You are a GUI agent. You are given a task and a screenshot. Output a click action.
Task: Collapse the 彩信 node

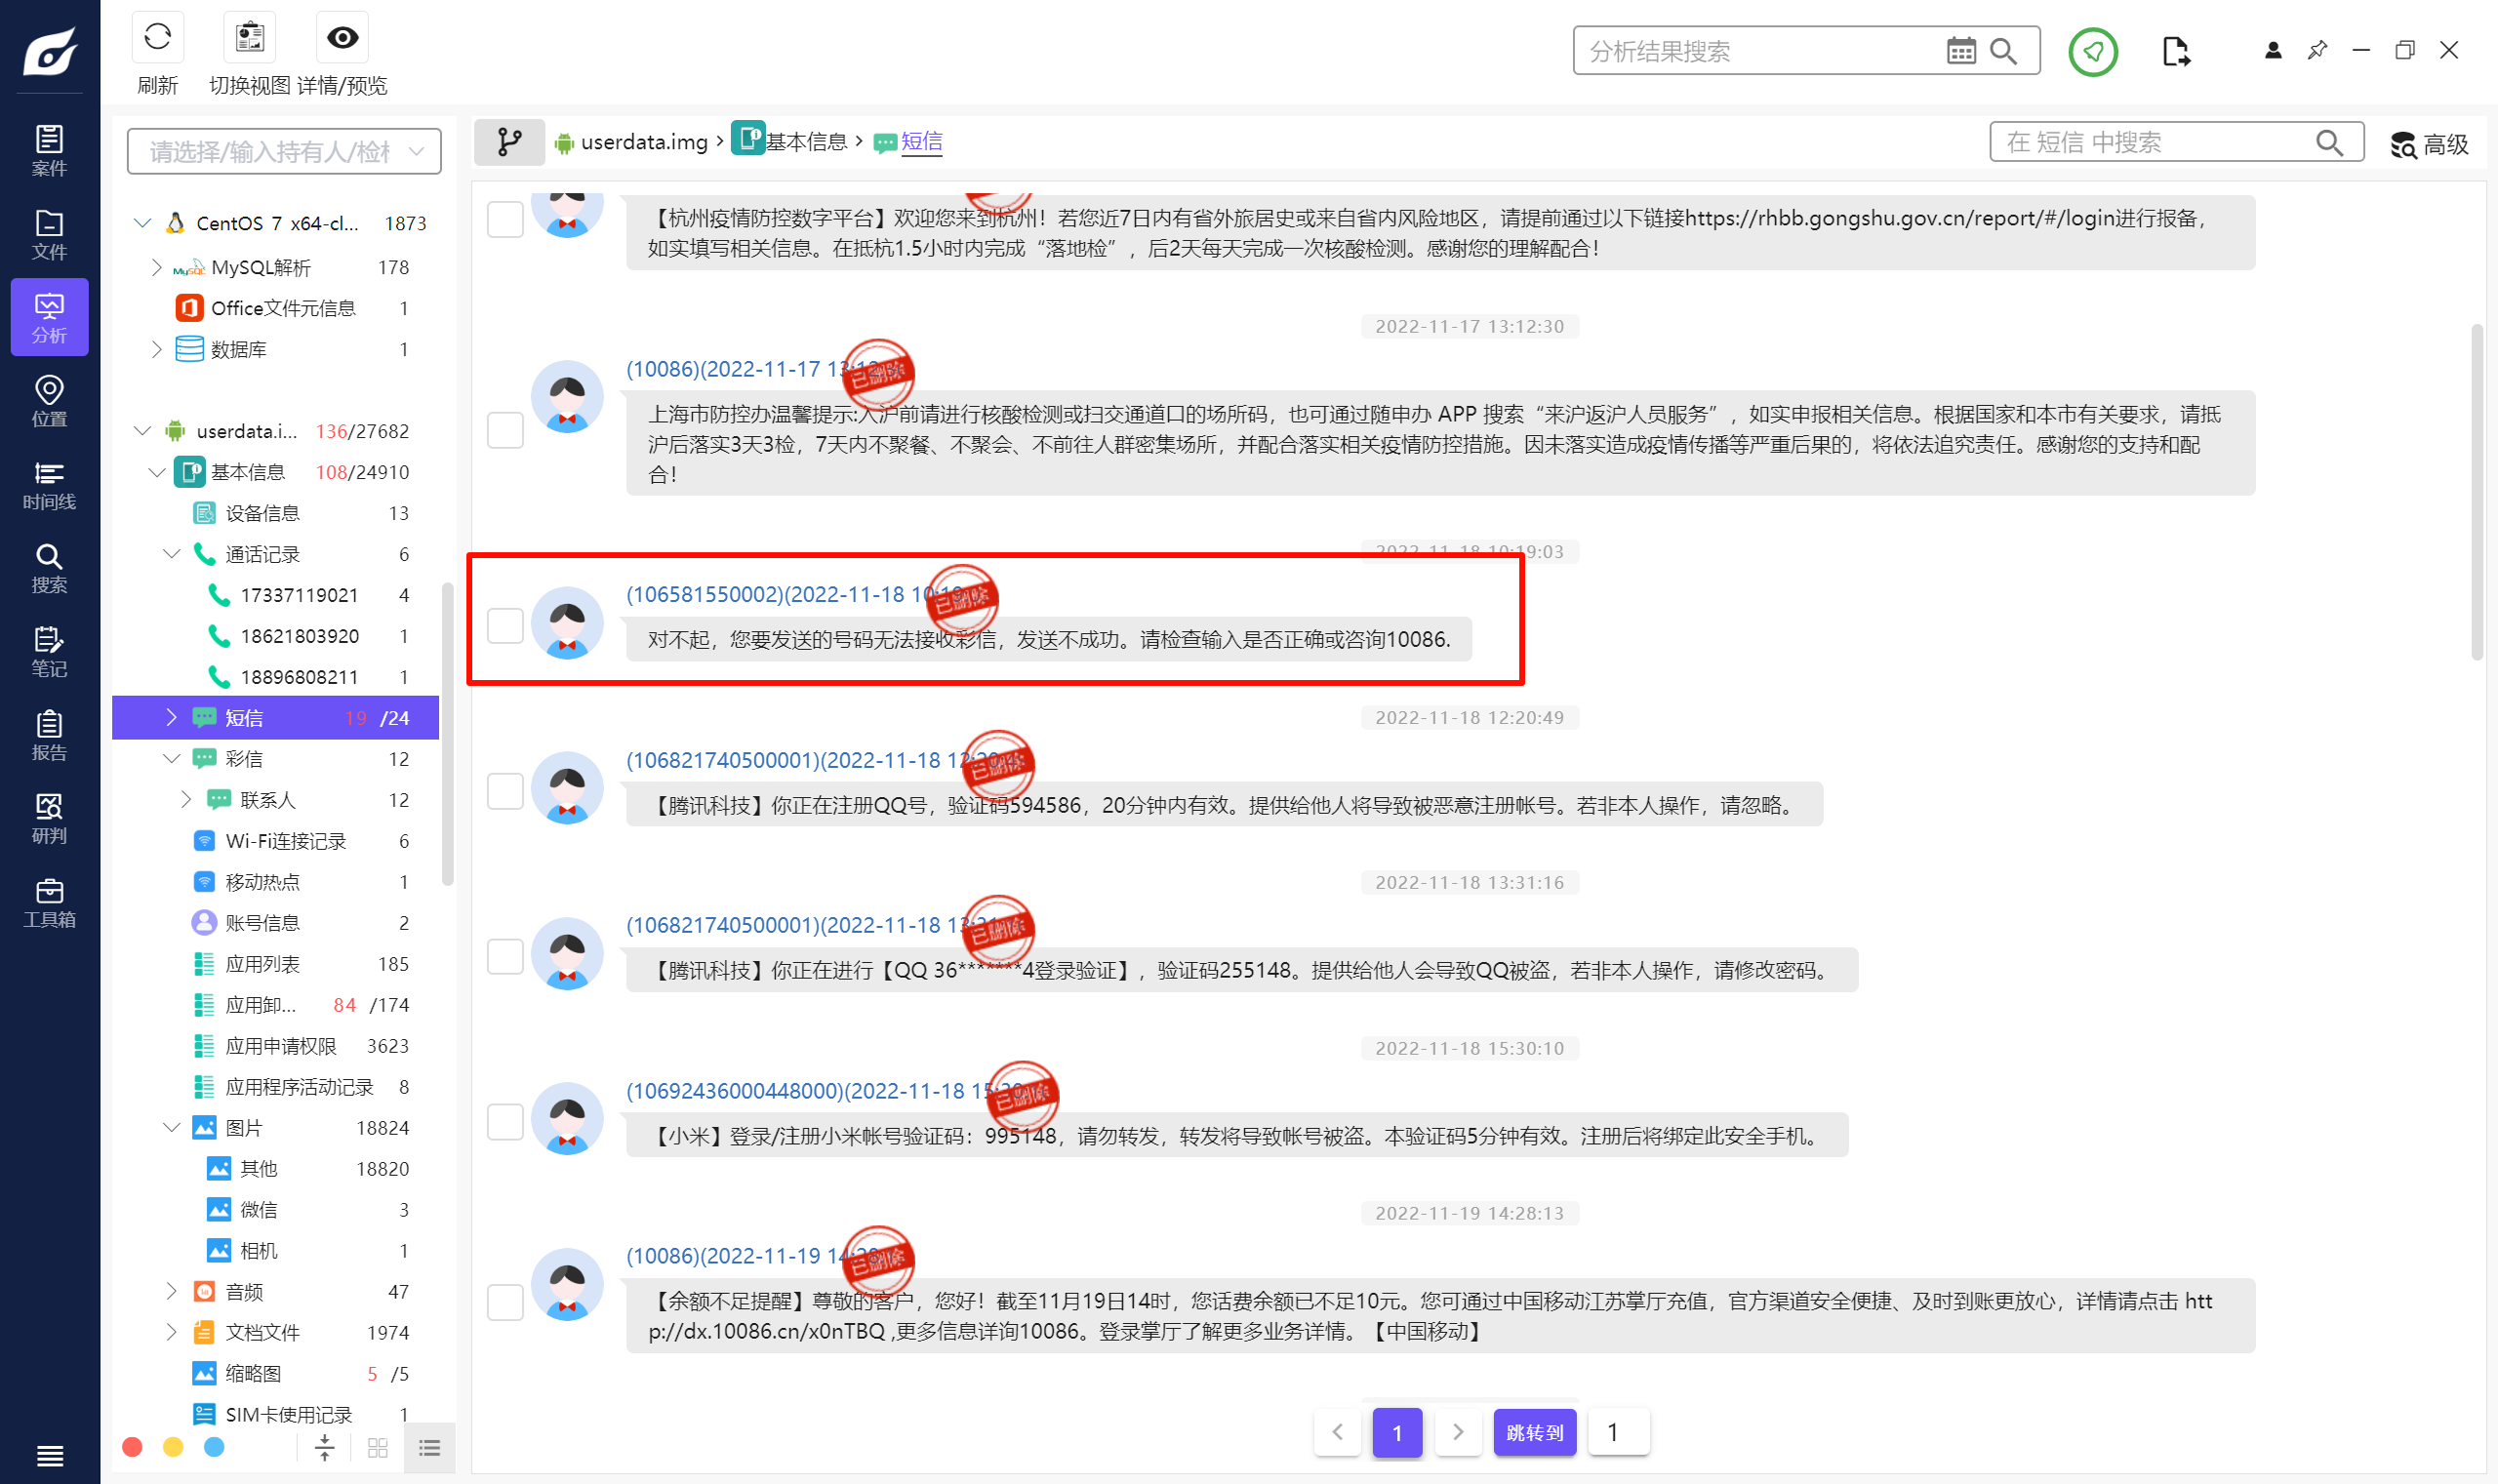click(x=172, y=759)
